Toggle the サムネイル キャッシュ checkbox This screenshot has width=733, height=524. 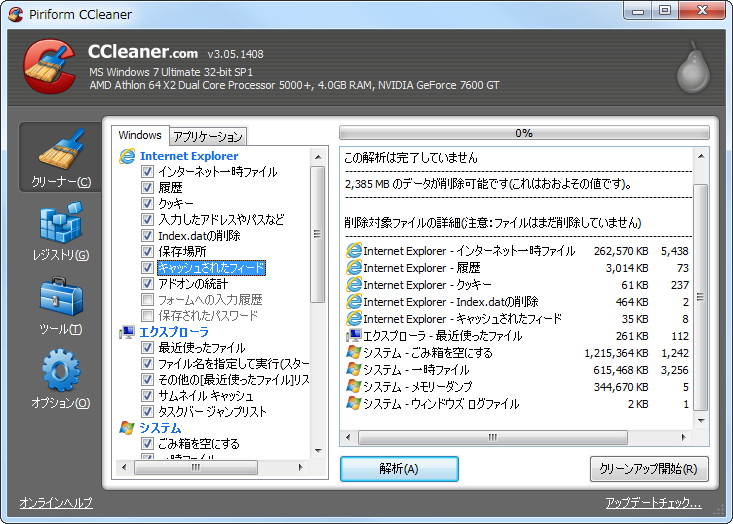click(147, 395)
